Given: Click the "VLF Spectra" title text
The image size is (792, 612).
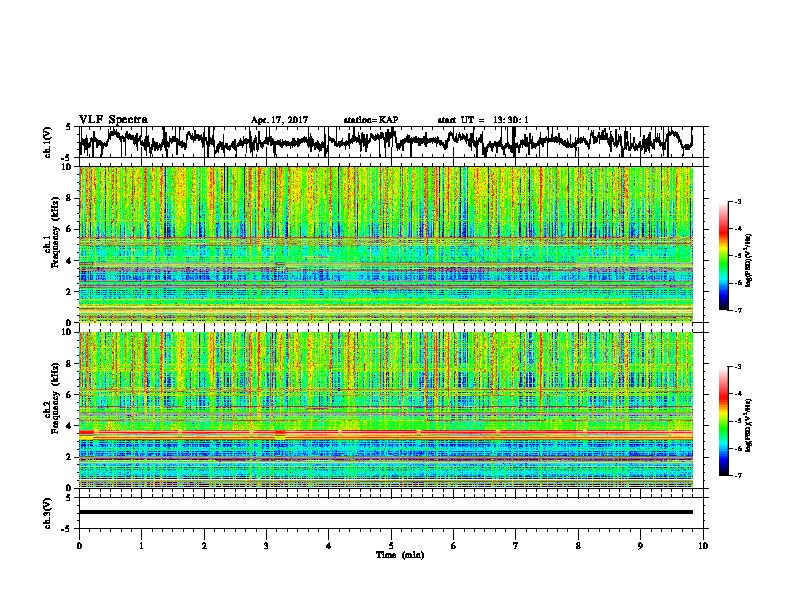Looking at the screenshot, I should 113,120.
